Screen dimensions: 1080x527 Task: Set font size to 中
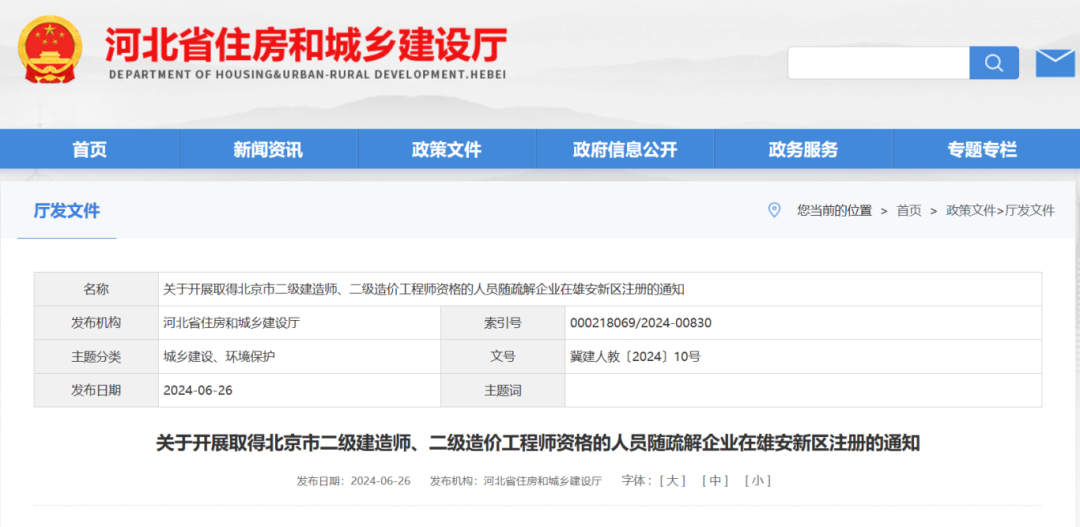tap(715, 481)
